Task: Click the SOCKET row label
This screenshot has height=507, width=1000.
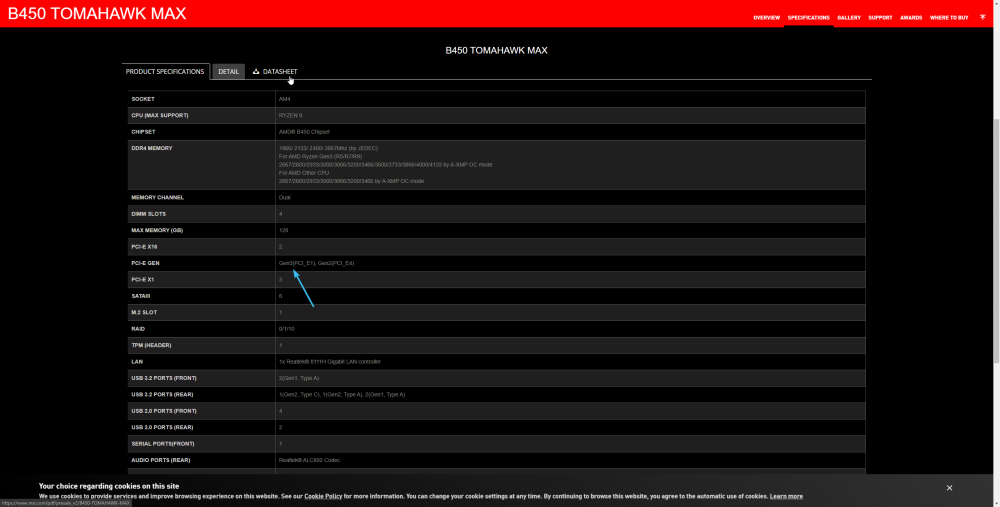Action: [143, 99]
